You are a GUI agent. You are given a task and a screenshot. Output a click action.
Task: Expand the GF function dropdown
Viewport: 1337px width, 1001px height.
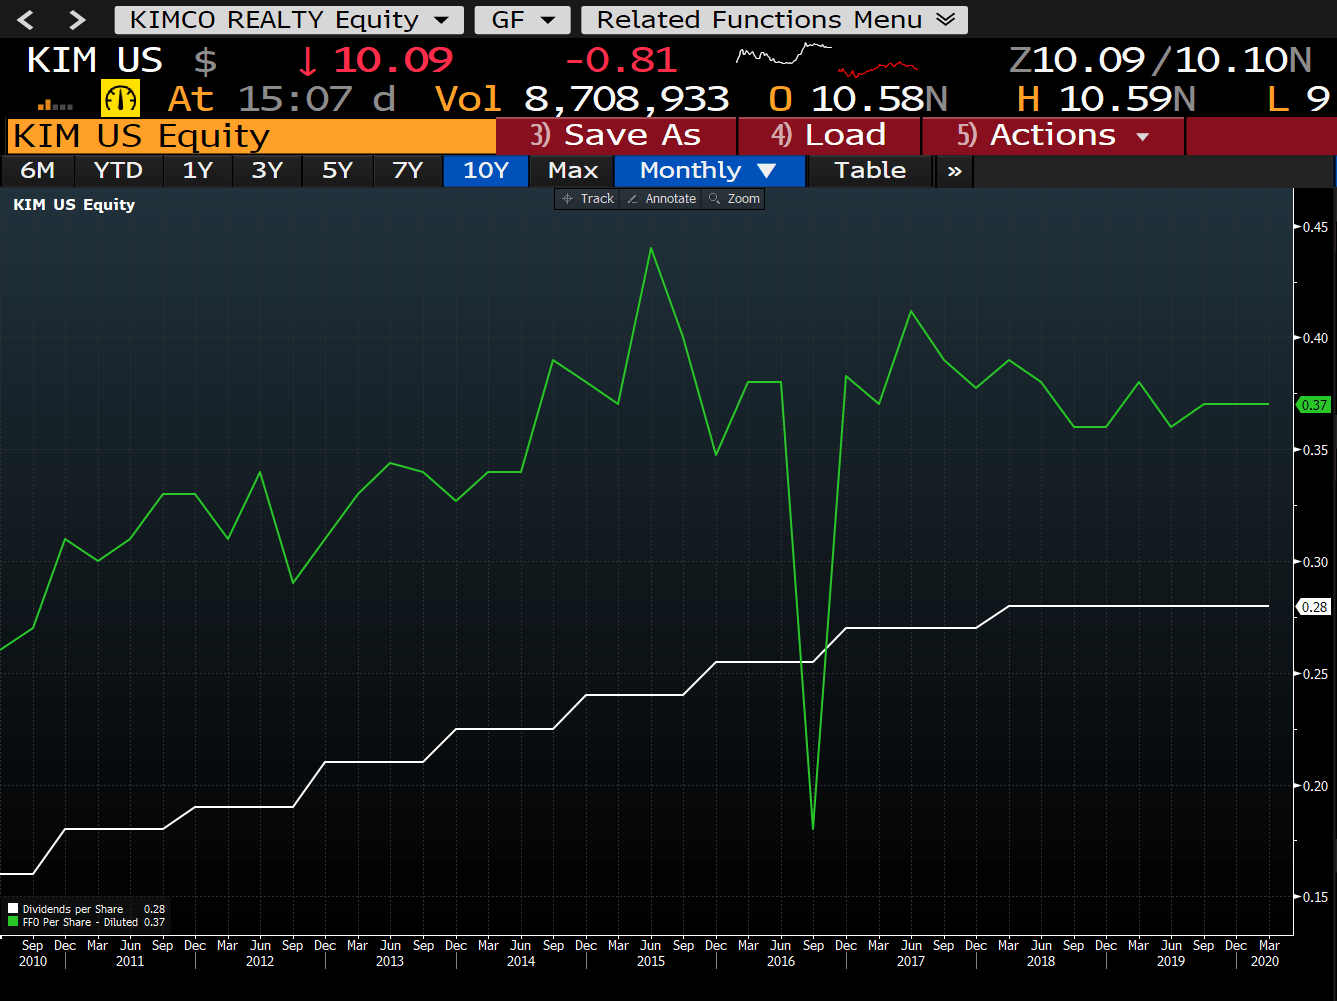click(523, 20)
